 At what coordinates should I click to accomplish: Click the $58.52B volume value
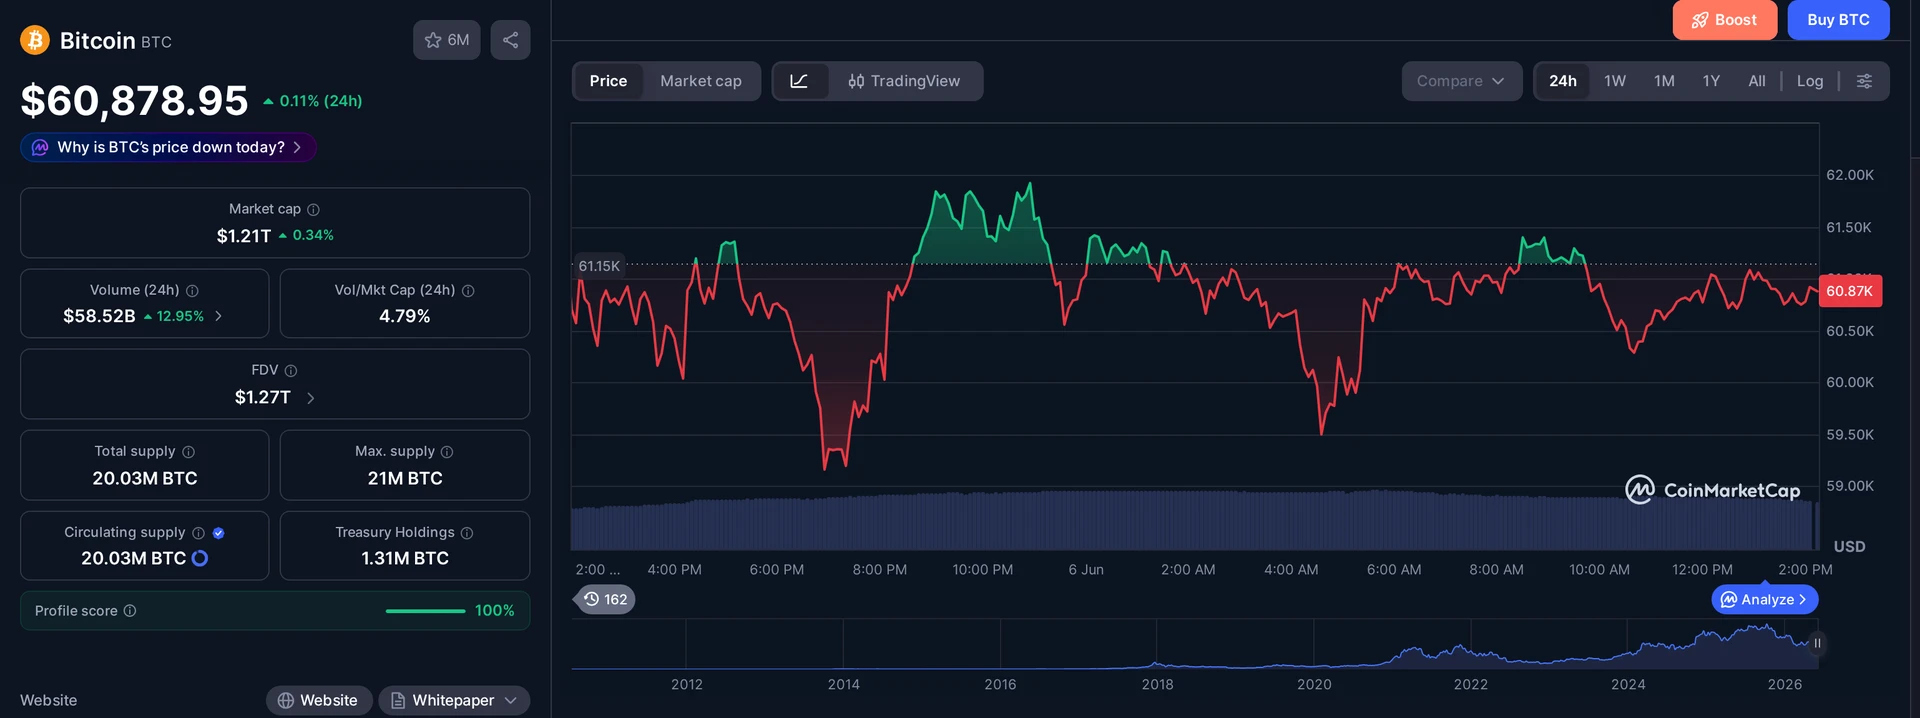tap(99, 316)
